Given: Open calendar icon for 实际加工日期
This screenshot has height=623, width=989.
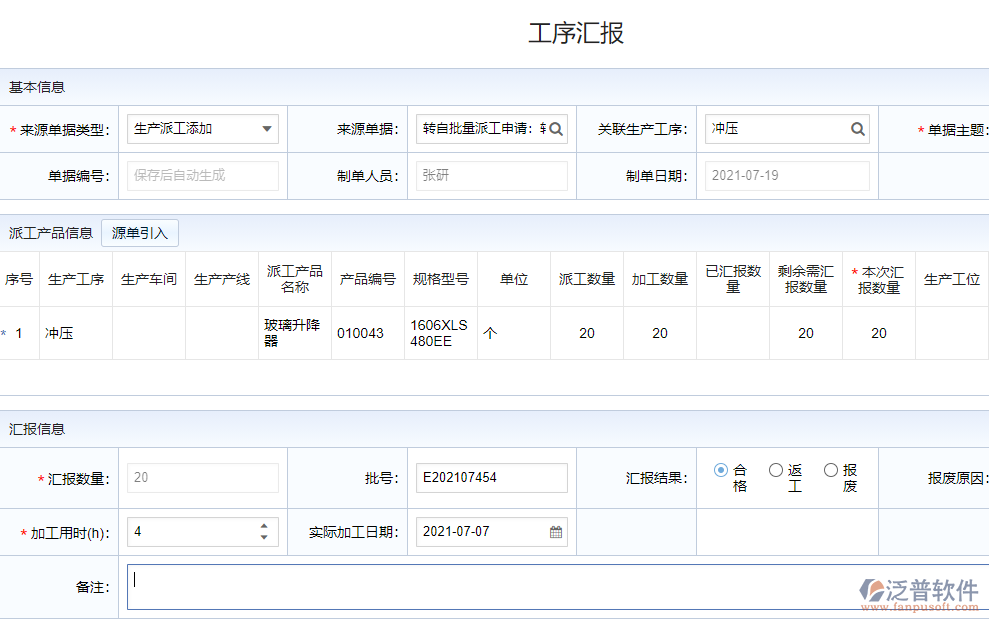Looking at the screenshot, I should point(555,531).
